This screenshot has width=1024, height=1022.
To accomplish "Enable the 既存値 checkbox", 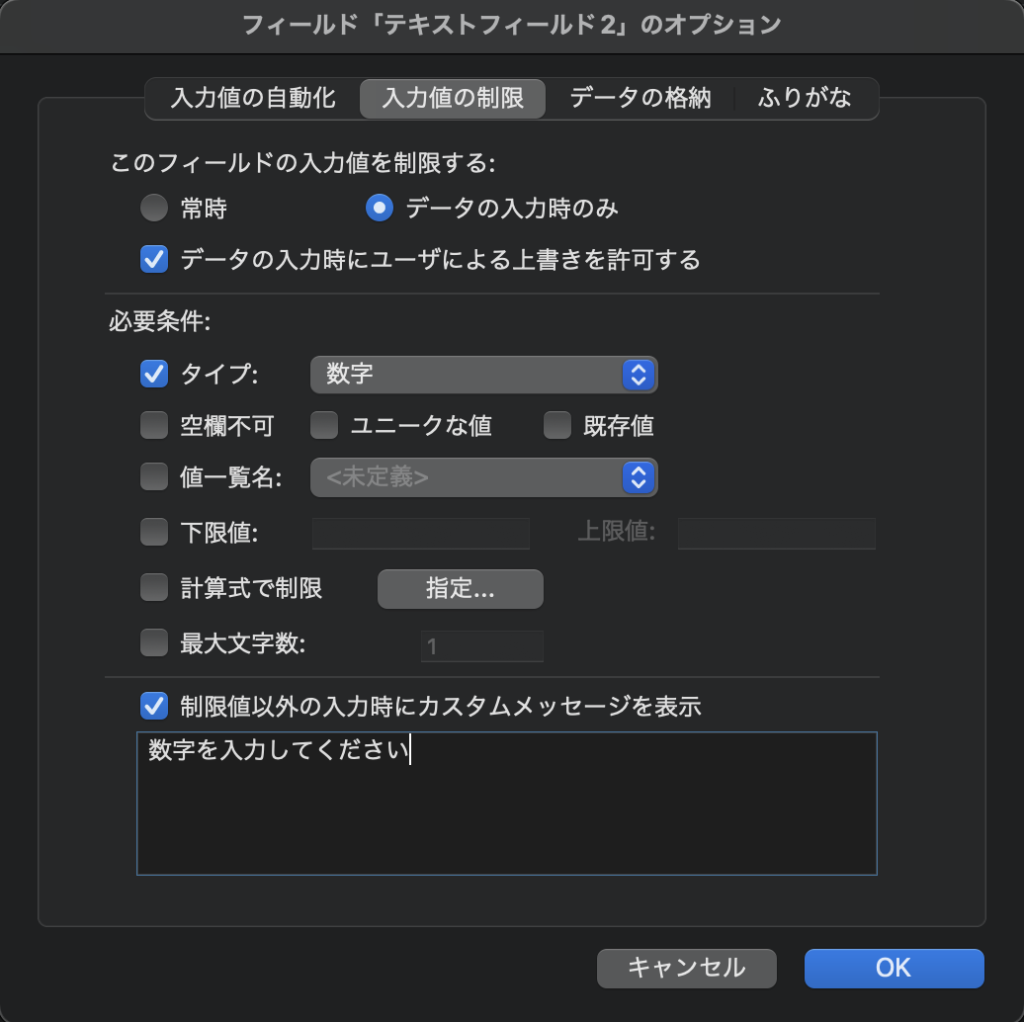I will tap(557, 426).
